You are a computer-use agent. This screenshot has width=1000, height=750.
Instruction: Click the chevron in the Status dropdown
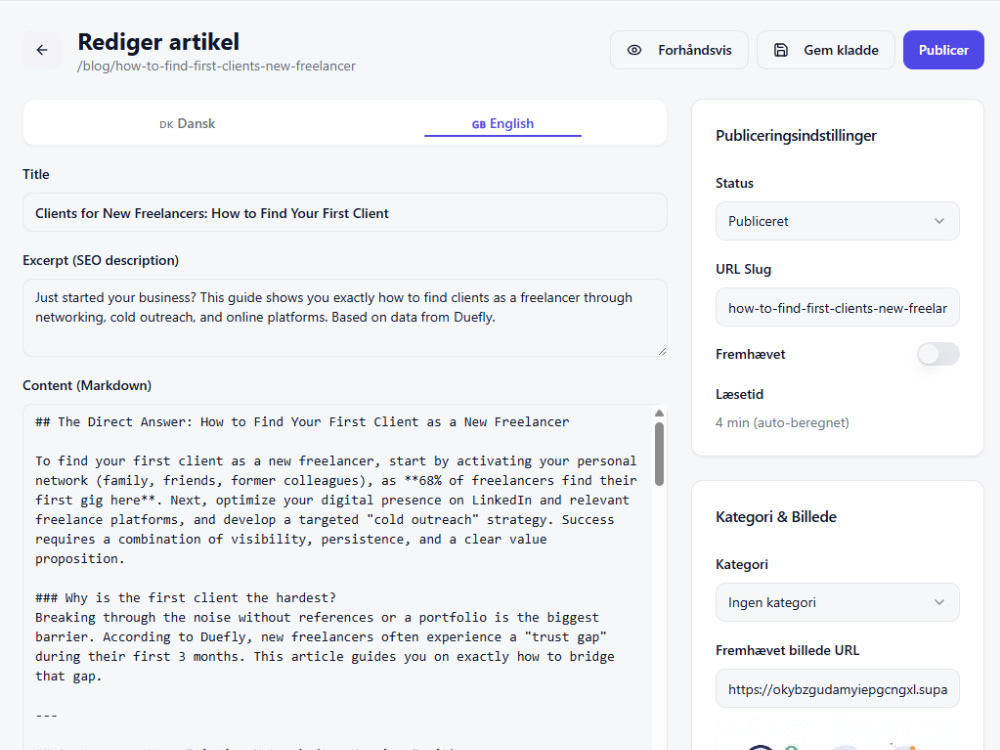[x=939, y=221]
